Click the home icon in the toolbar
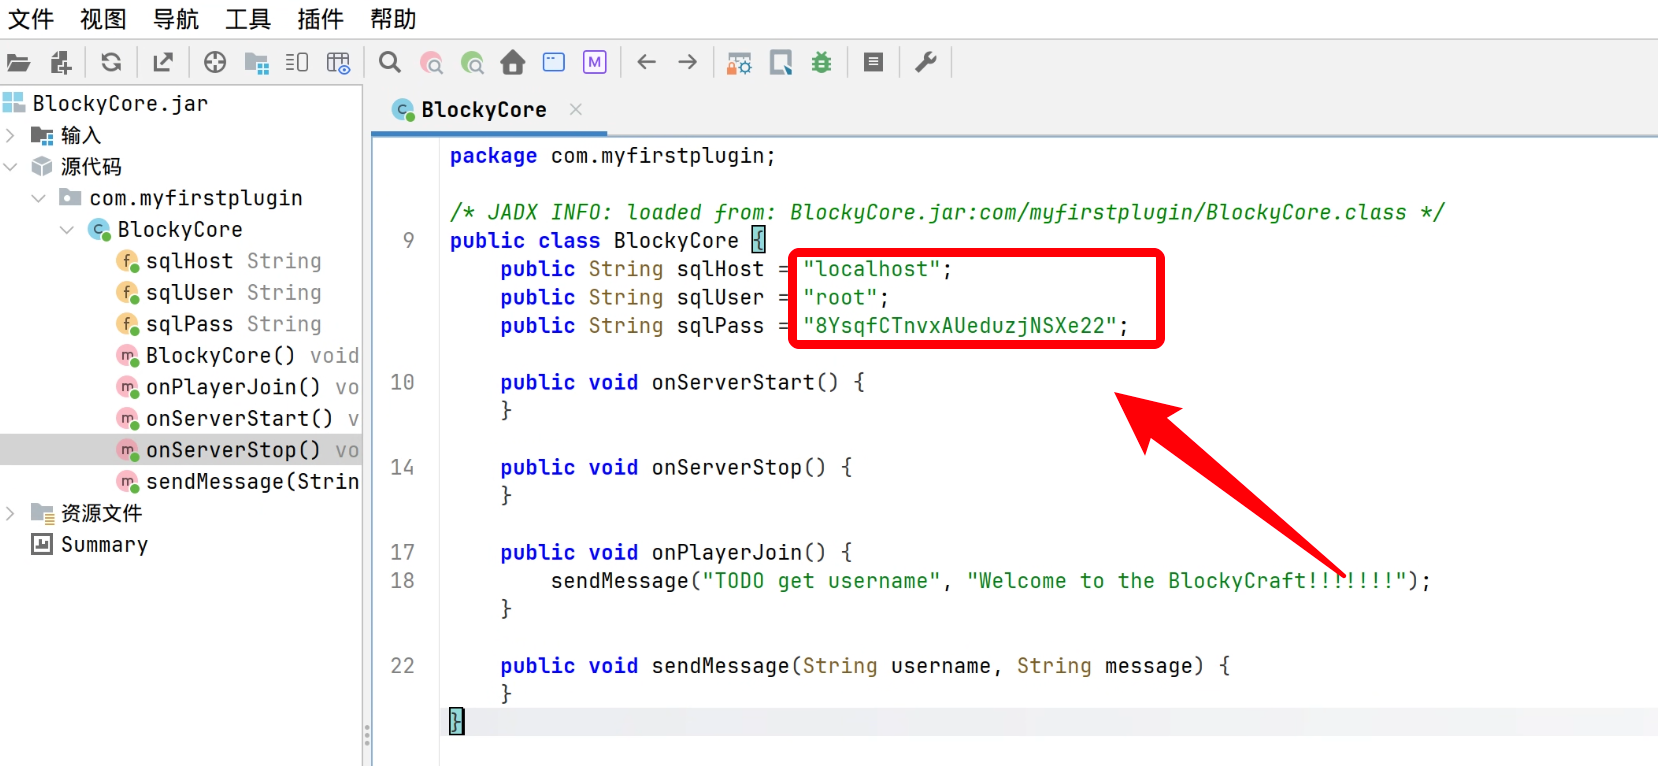The image size is (1658, 766). click(x=513, y=63)
